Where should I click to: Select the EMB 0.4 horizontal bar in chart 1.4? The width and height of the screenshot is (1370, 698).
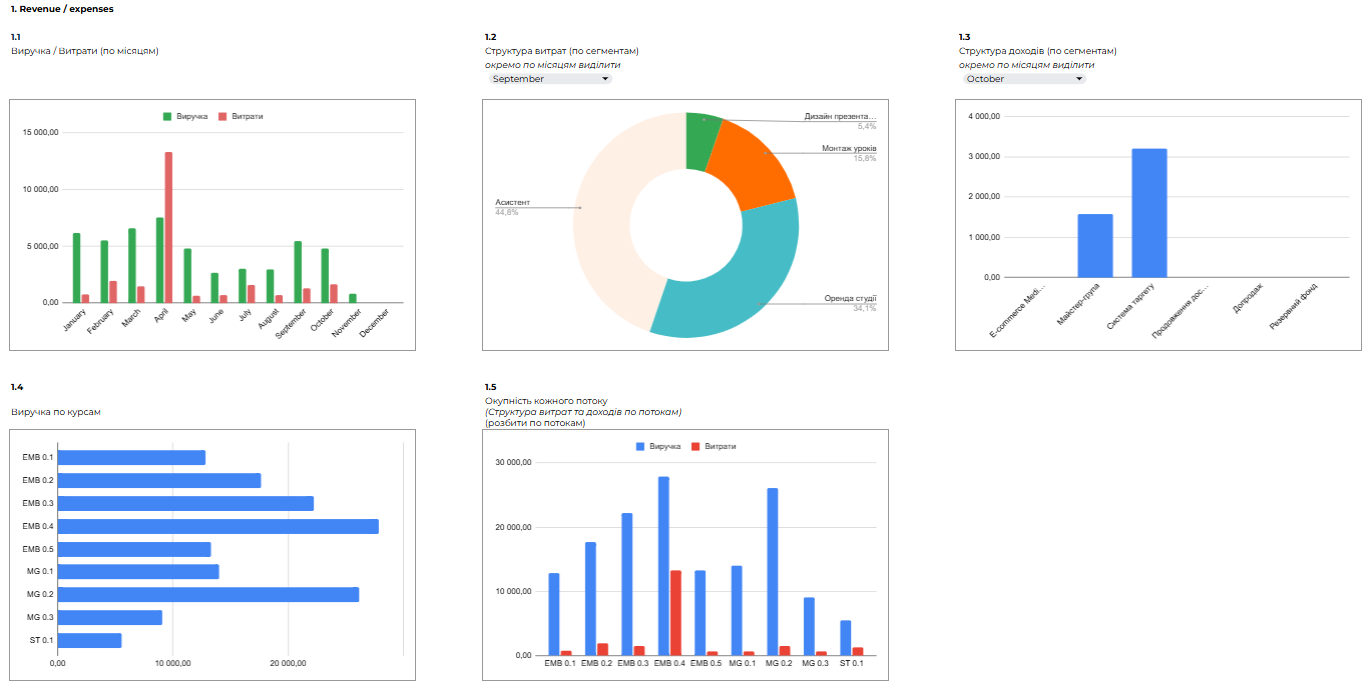coord(218,526)
